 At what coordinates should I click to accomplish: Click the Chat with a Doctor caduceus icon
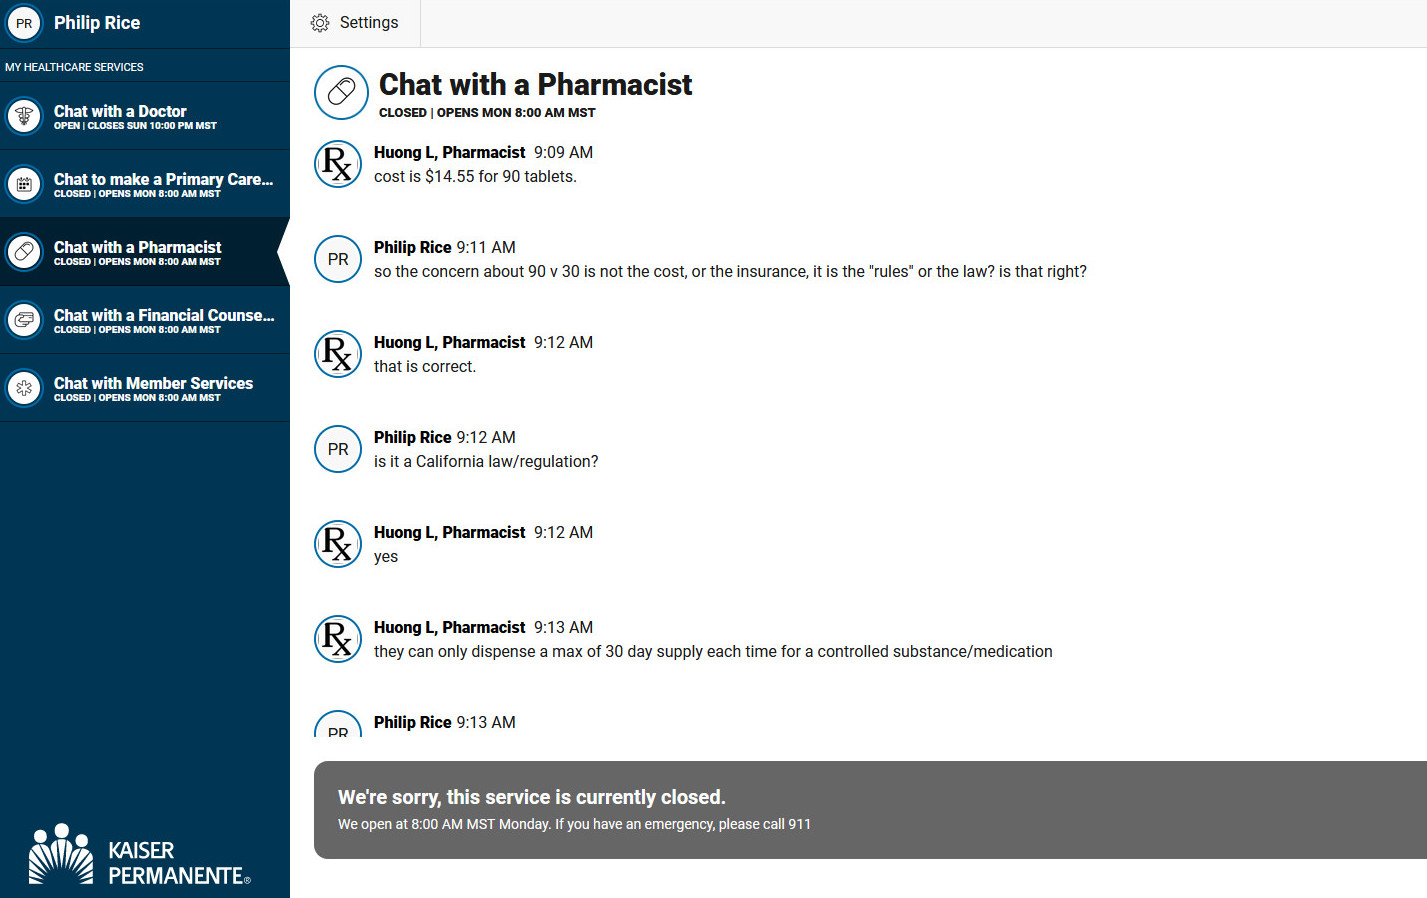point(24,116)
